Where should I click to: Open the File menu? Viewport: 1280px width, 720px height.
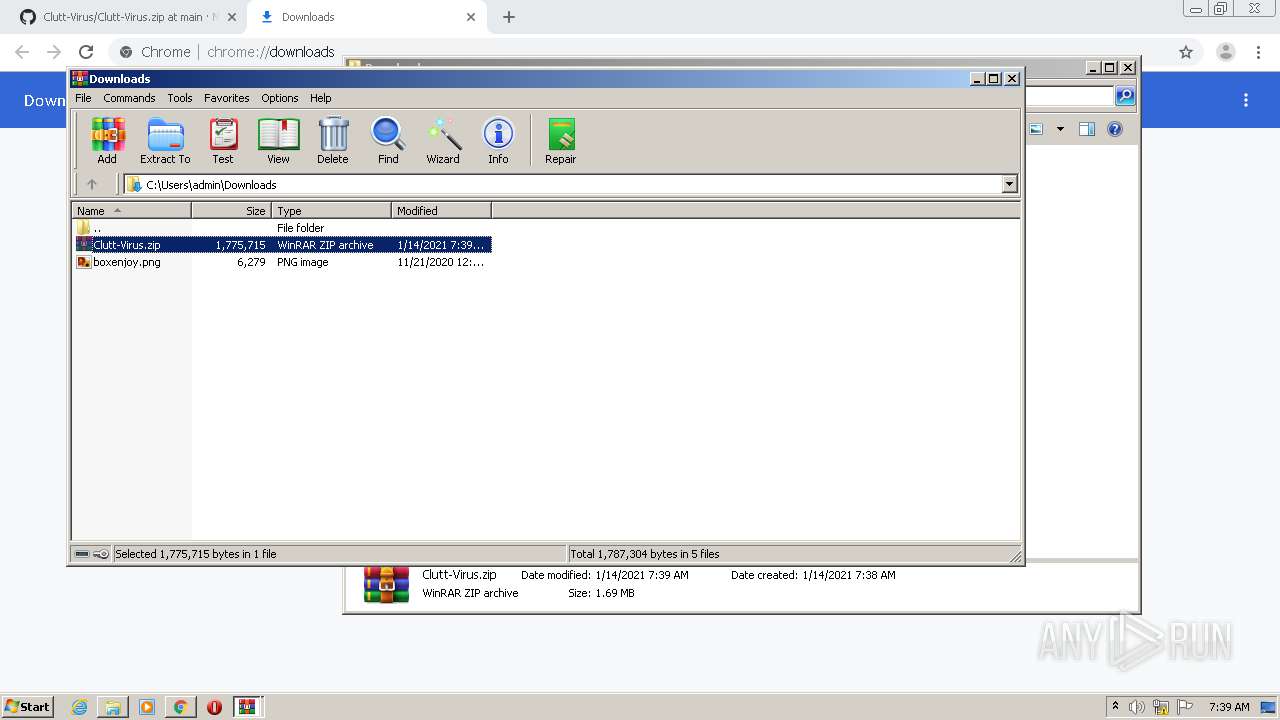tap(83, 98)
